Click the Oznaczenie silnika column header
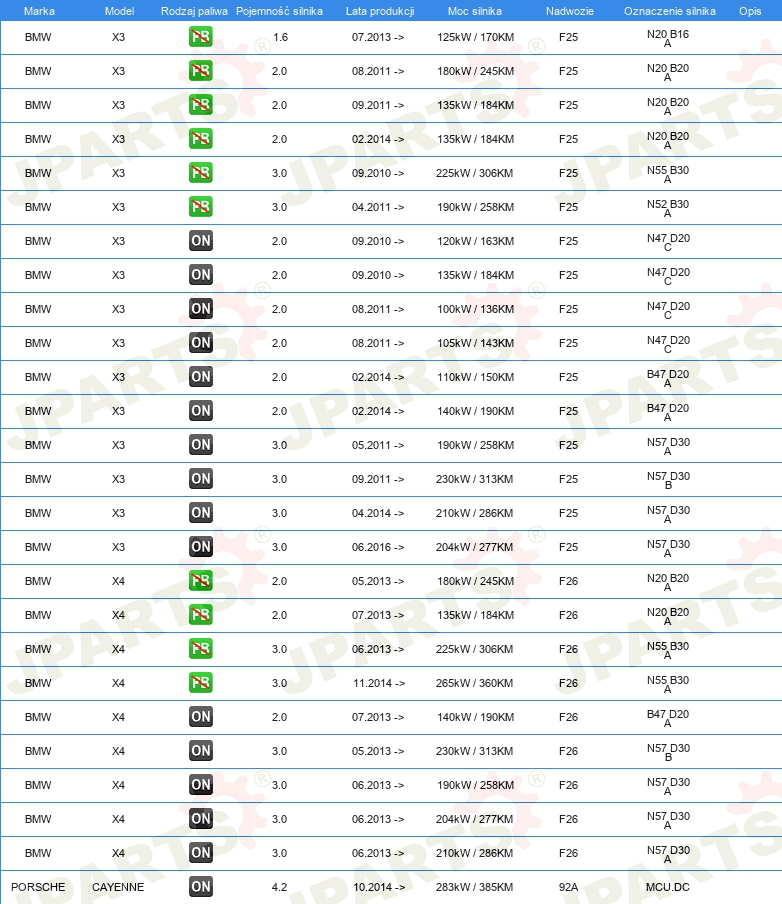Image resolution: width=782 pixels, height=904 pixels. [670, 11]
